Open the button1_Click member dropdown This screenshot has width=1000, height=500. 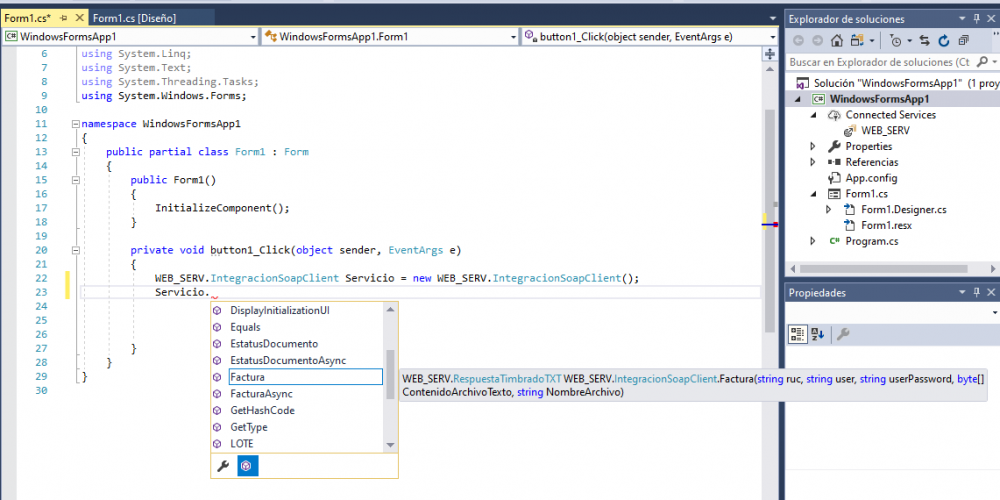pyautogui.click(x=771, y=36)
